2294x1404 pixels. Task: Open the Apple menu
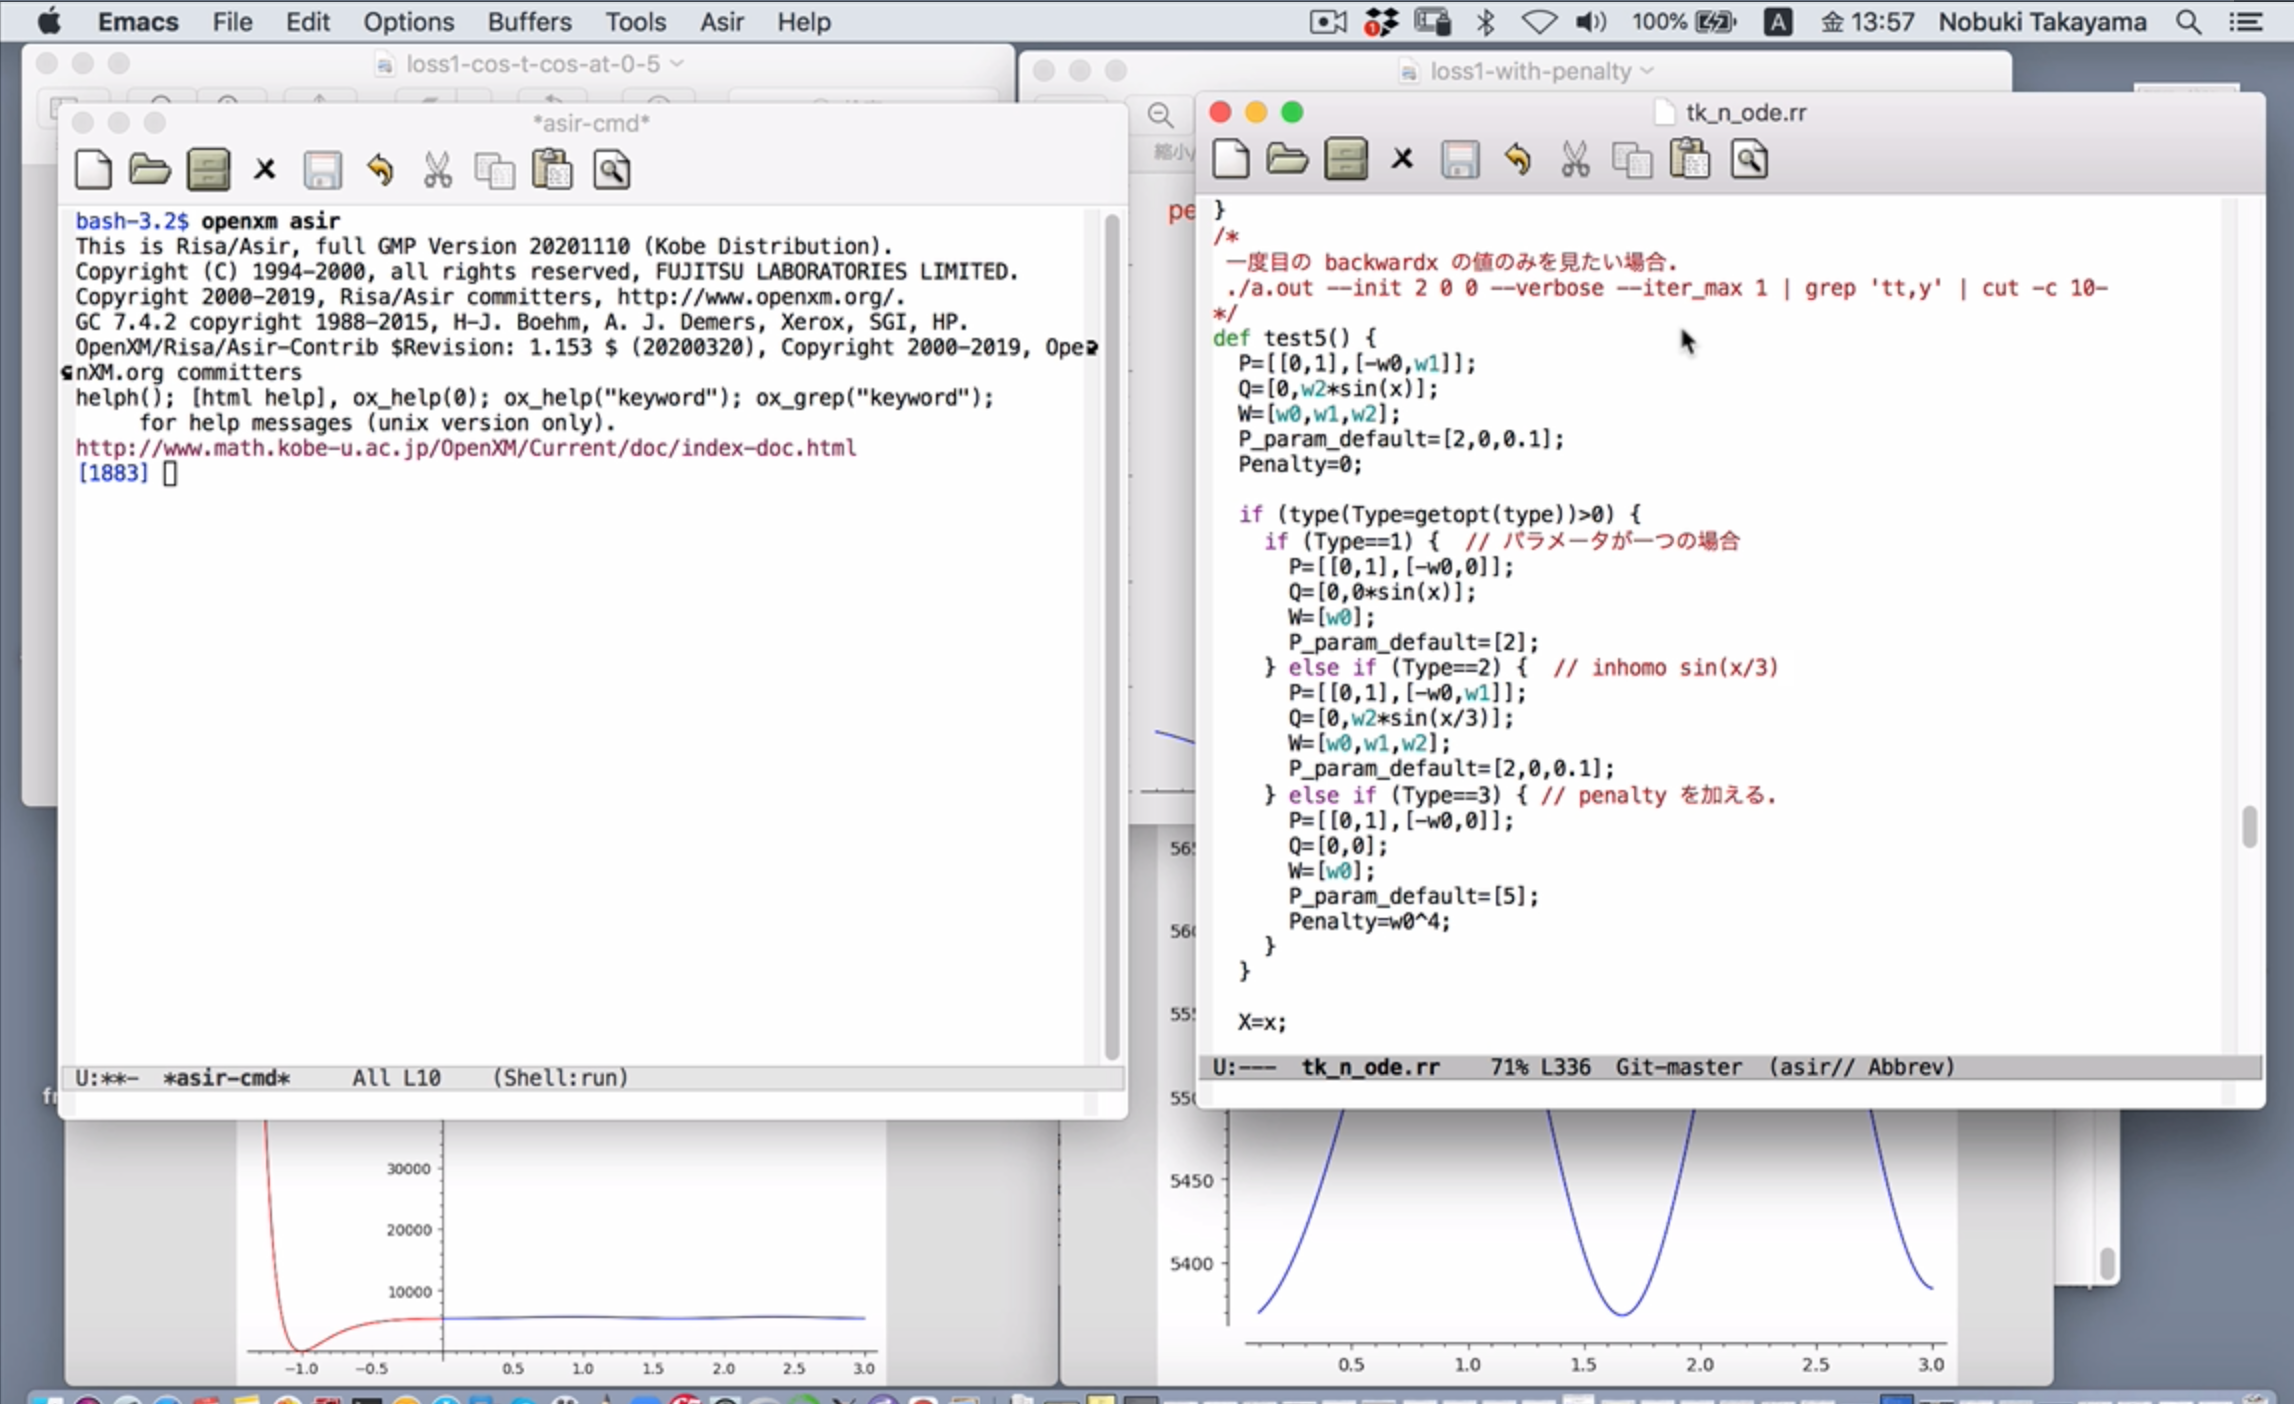coord(48,22)
